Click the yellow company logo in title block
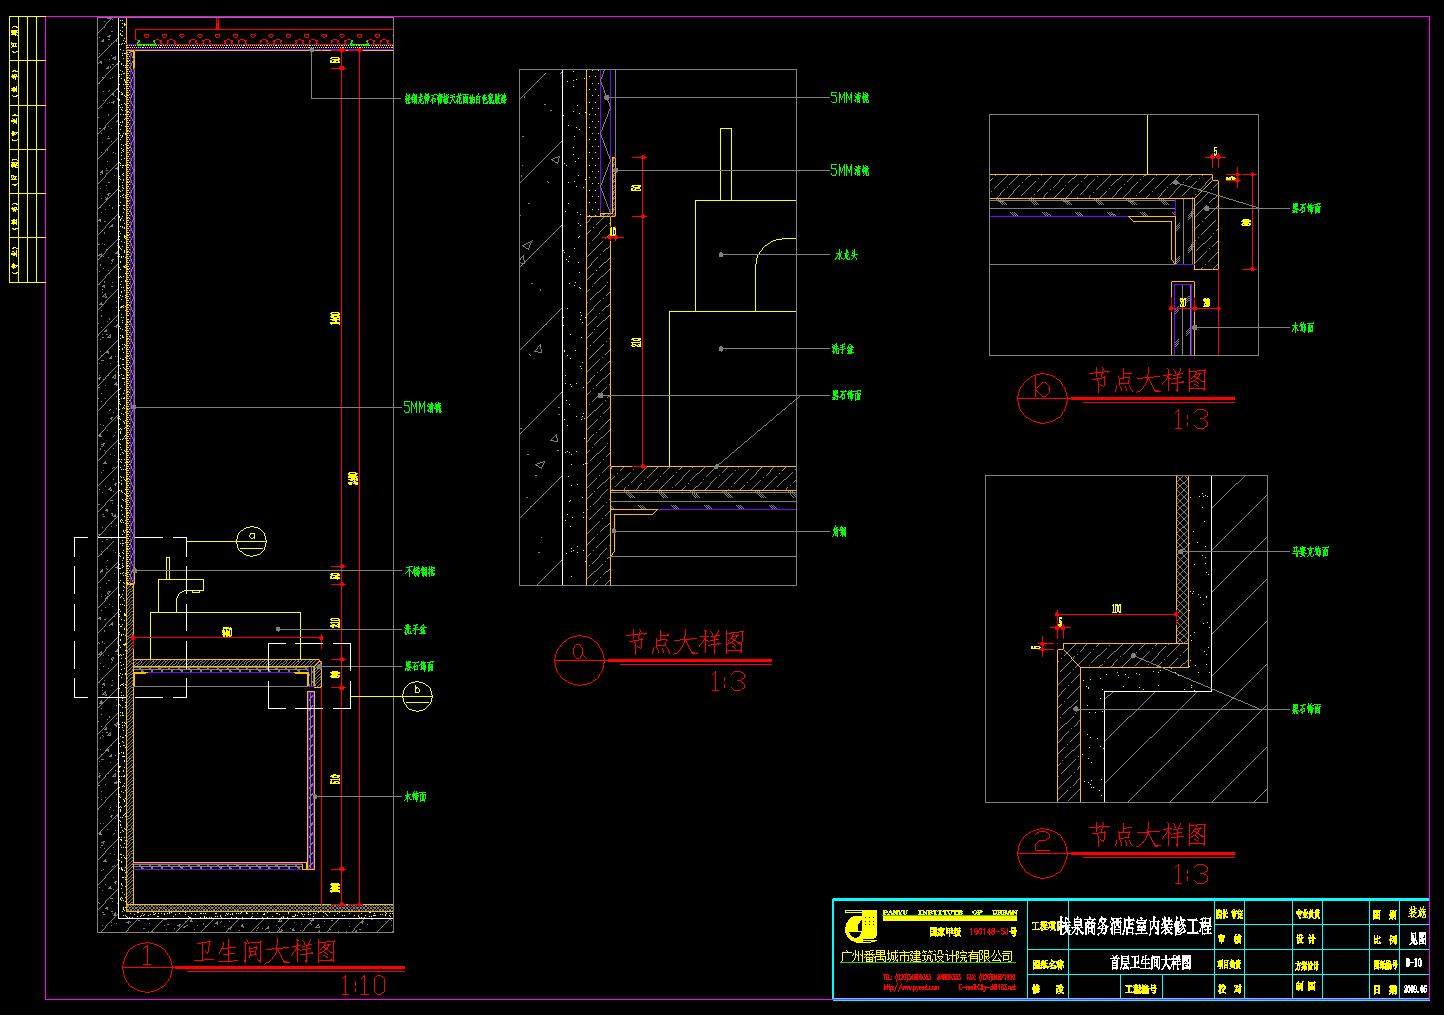This screenshot has width=1444, height=1015. click(x=859, y=929)
